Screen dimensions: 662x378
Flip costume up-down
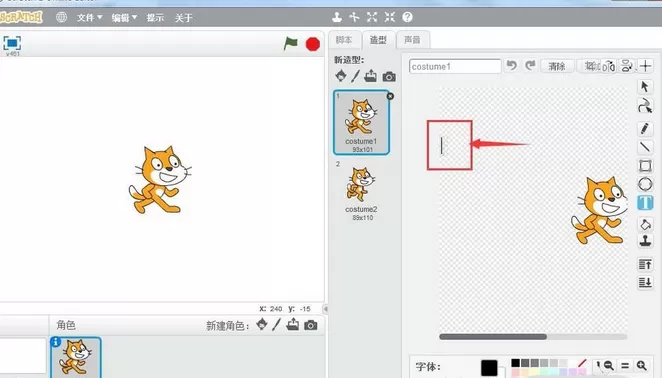(627, 66)
